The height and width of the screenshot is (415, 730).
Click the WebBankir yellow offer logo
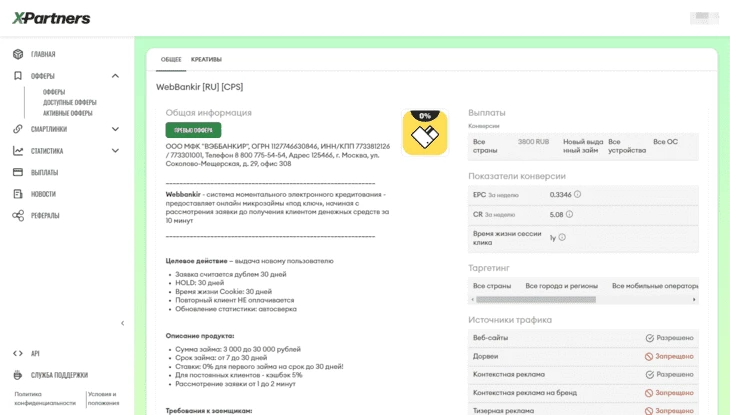425,133
